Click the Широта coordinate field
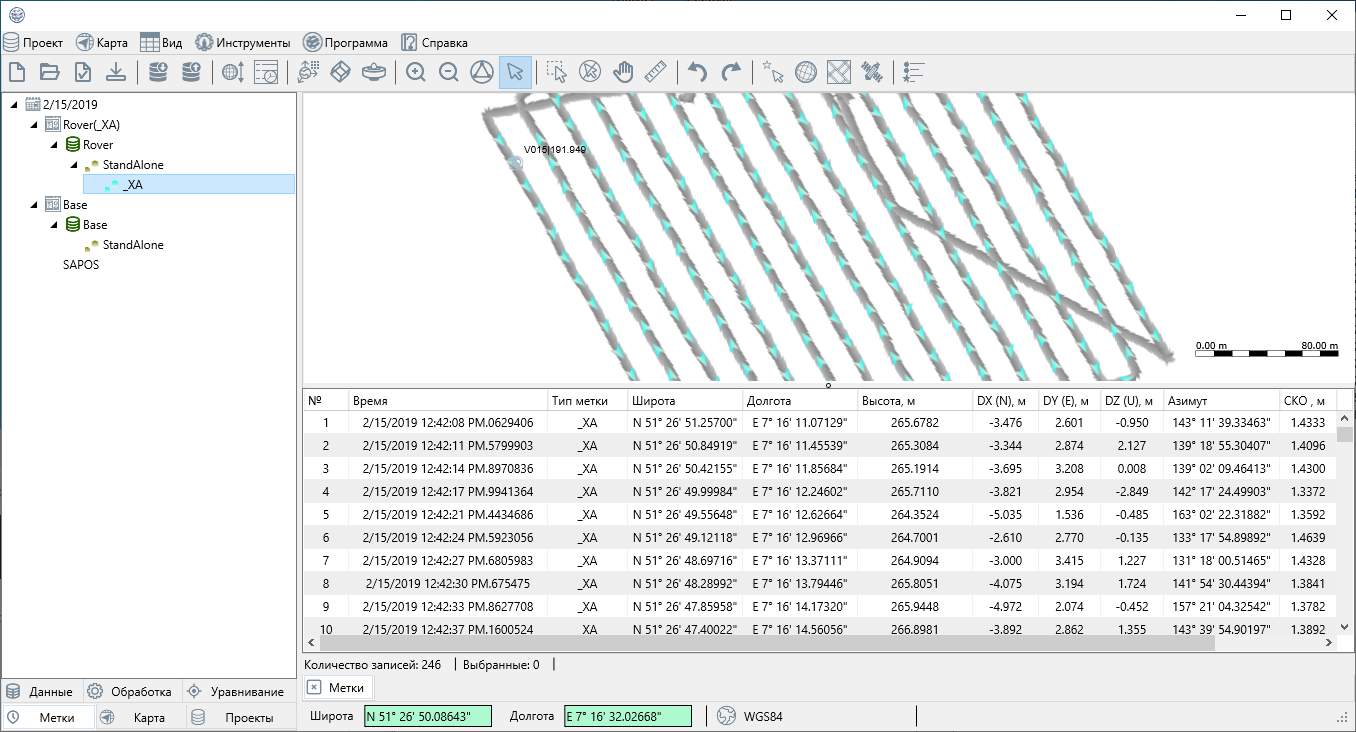The height and width of the screenshot is (732, 1356). point(428,716)
